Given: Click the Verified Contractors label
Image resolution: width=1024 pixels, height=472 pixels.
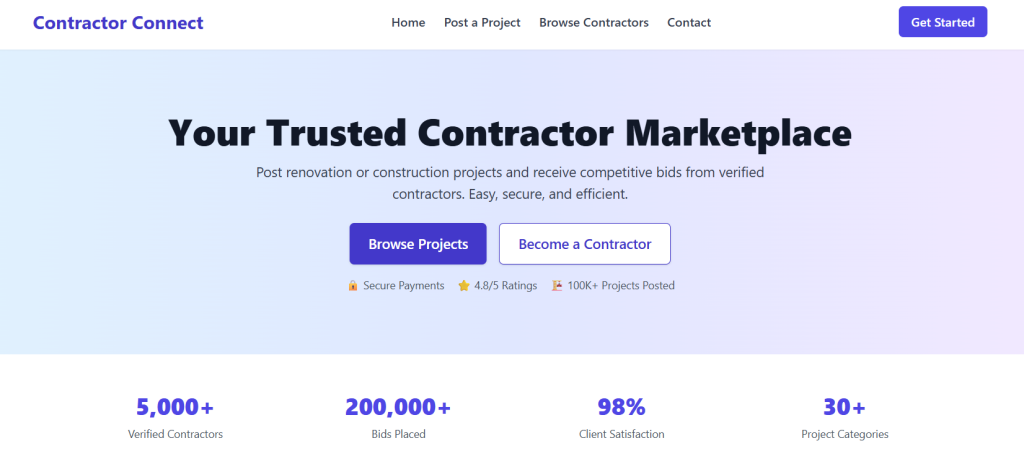Looking at the screenshot, I should click(x=175, y=434).
